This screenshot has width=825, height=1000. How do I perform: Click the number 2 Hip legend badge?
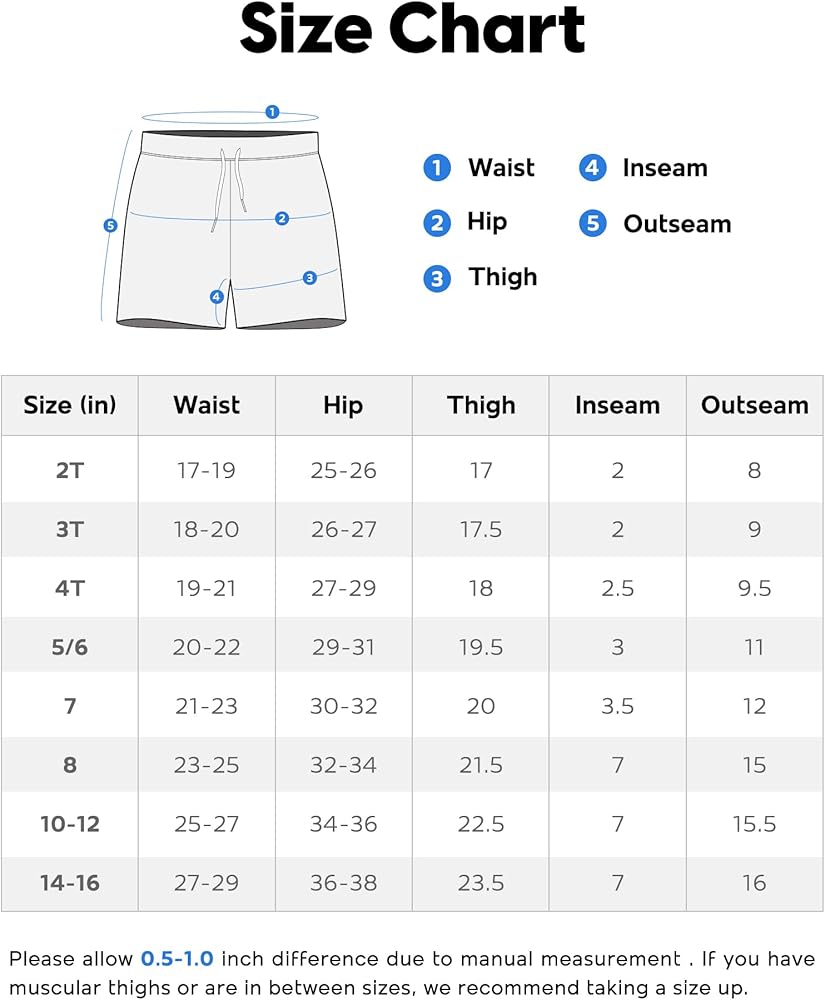coord(437,222)
